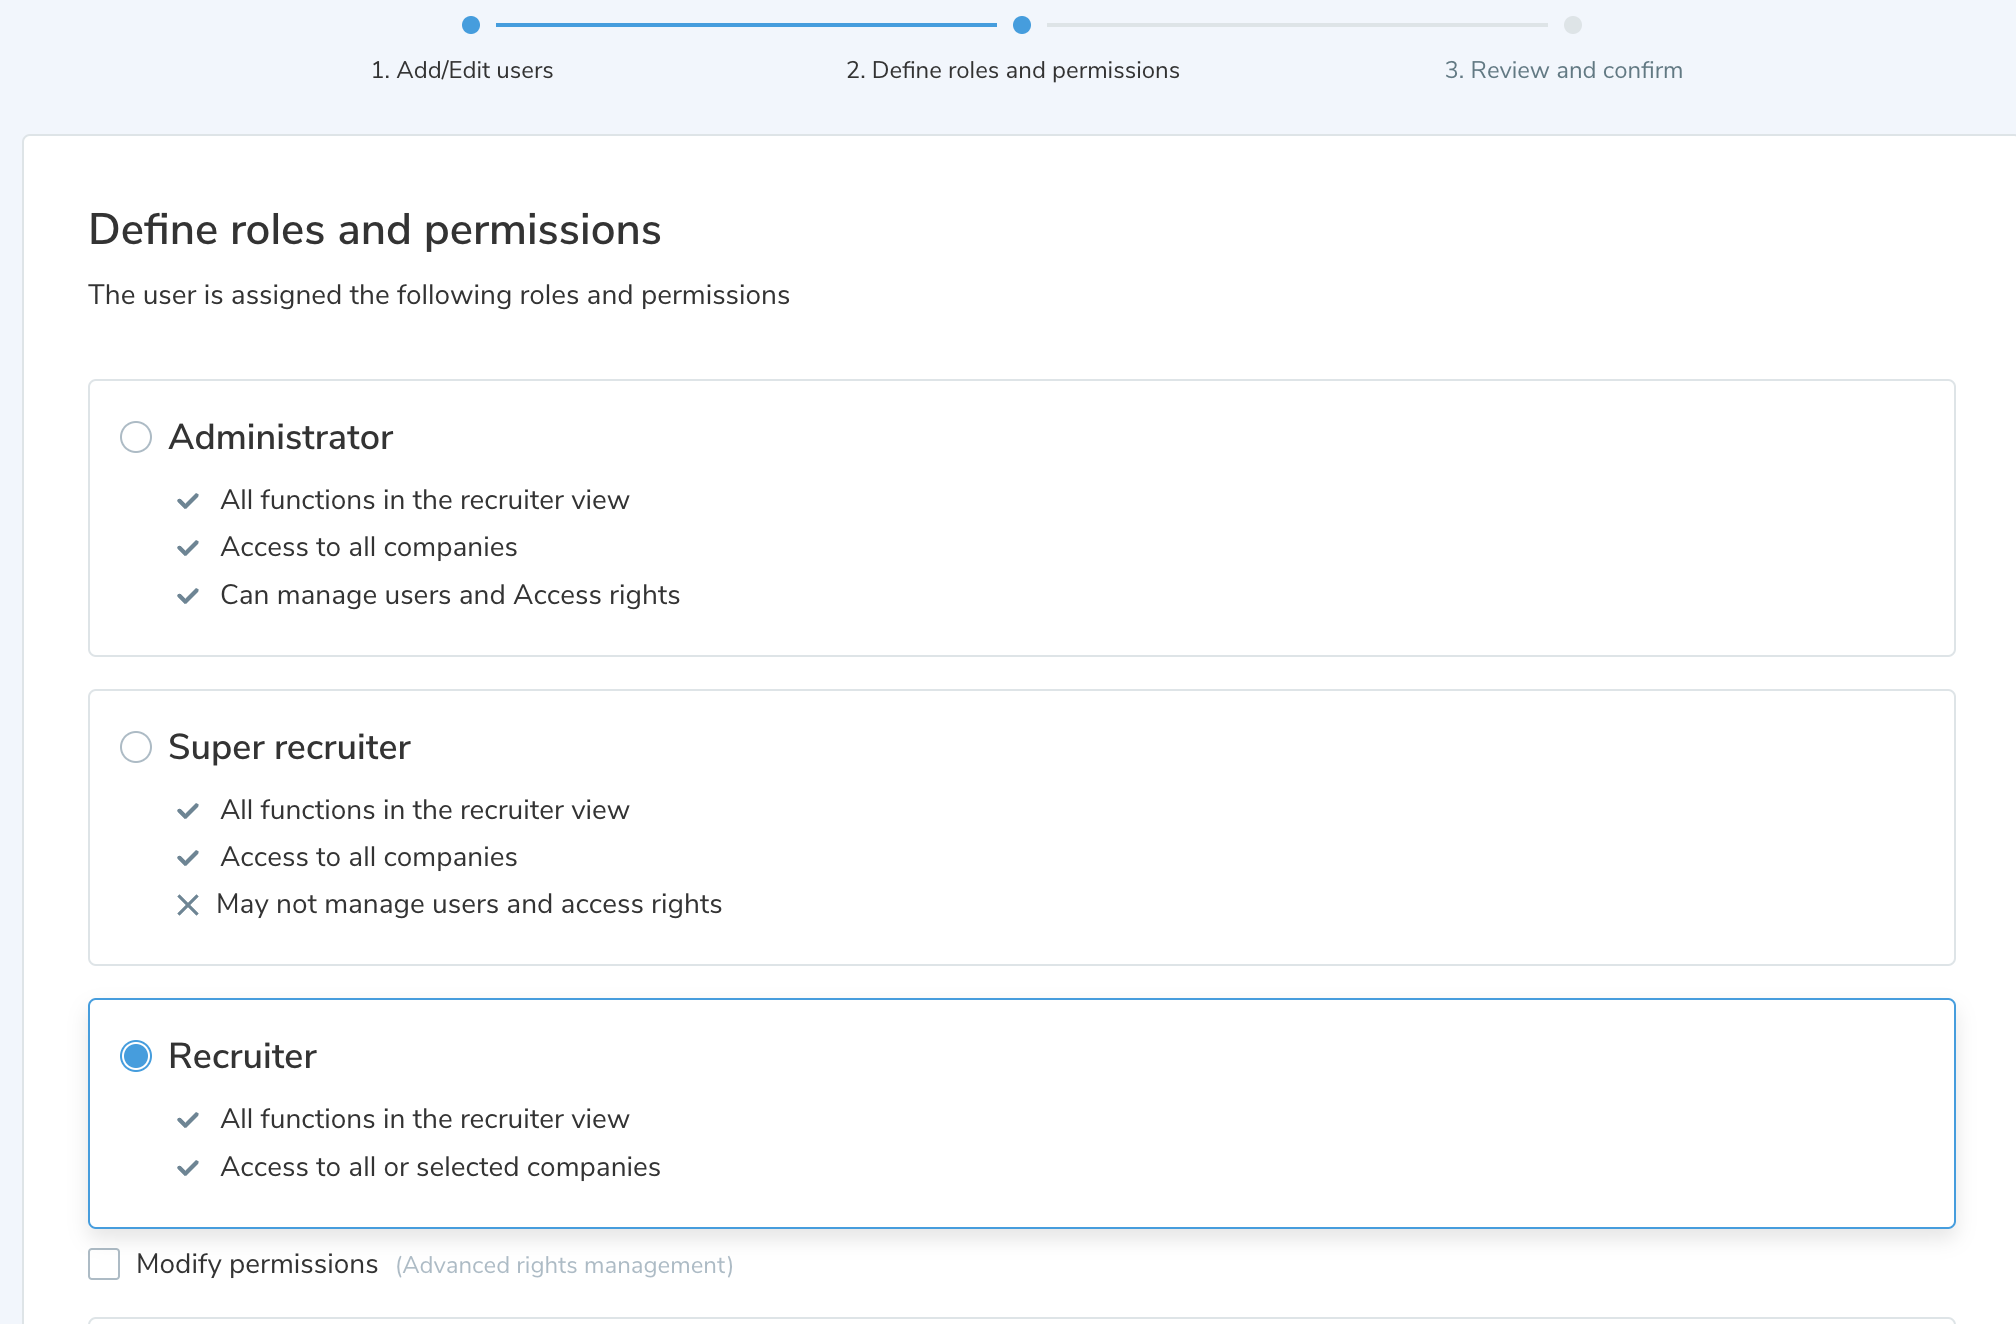This screenshot has width=2016, height=1324.
Task: Click checkmark beside Super recruiter's Access to all companies
Action: tap(187, 858)
